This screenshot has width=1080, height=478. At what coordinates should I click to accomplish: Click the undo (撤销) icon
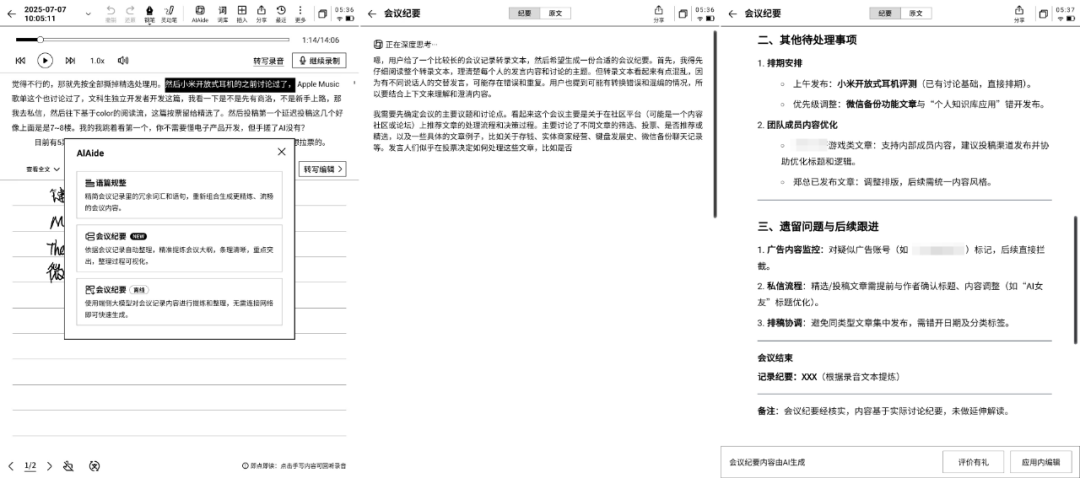pyautogui.click(x=111, y=13)
